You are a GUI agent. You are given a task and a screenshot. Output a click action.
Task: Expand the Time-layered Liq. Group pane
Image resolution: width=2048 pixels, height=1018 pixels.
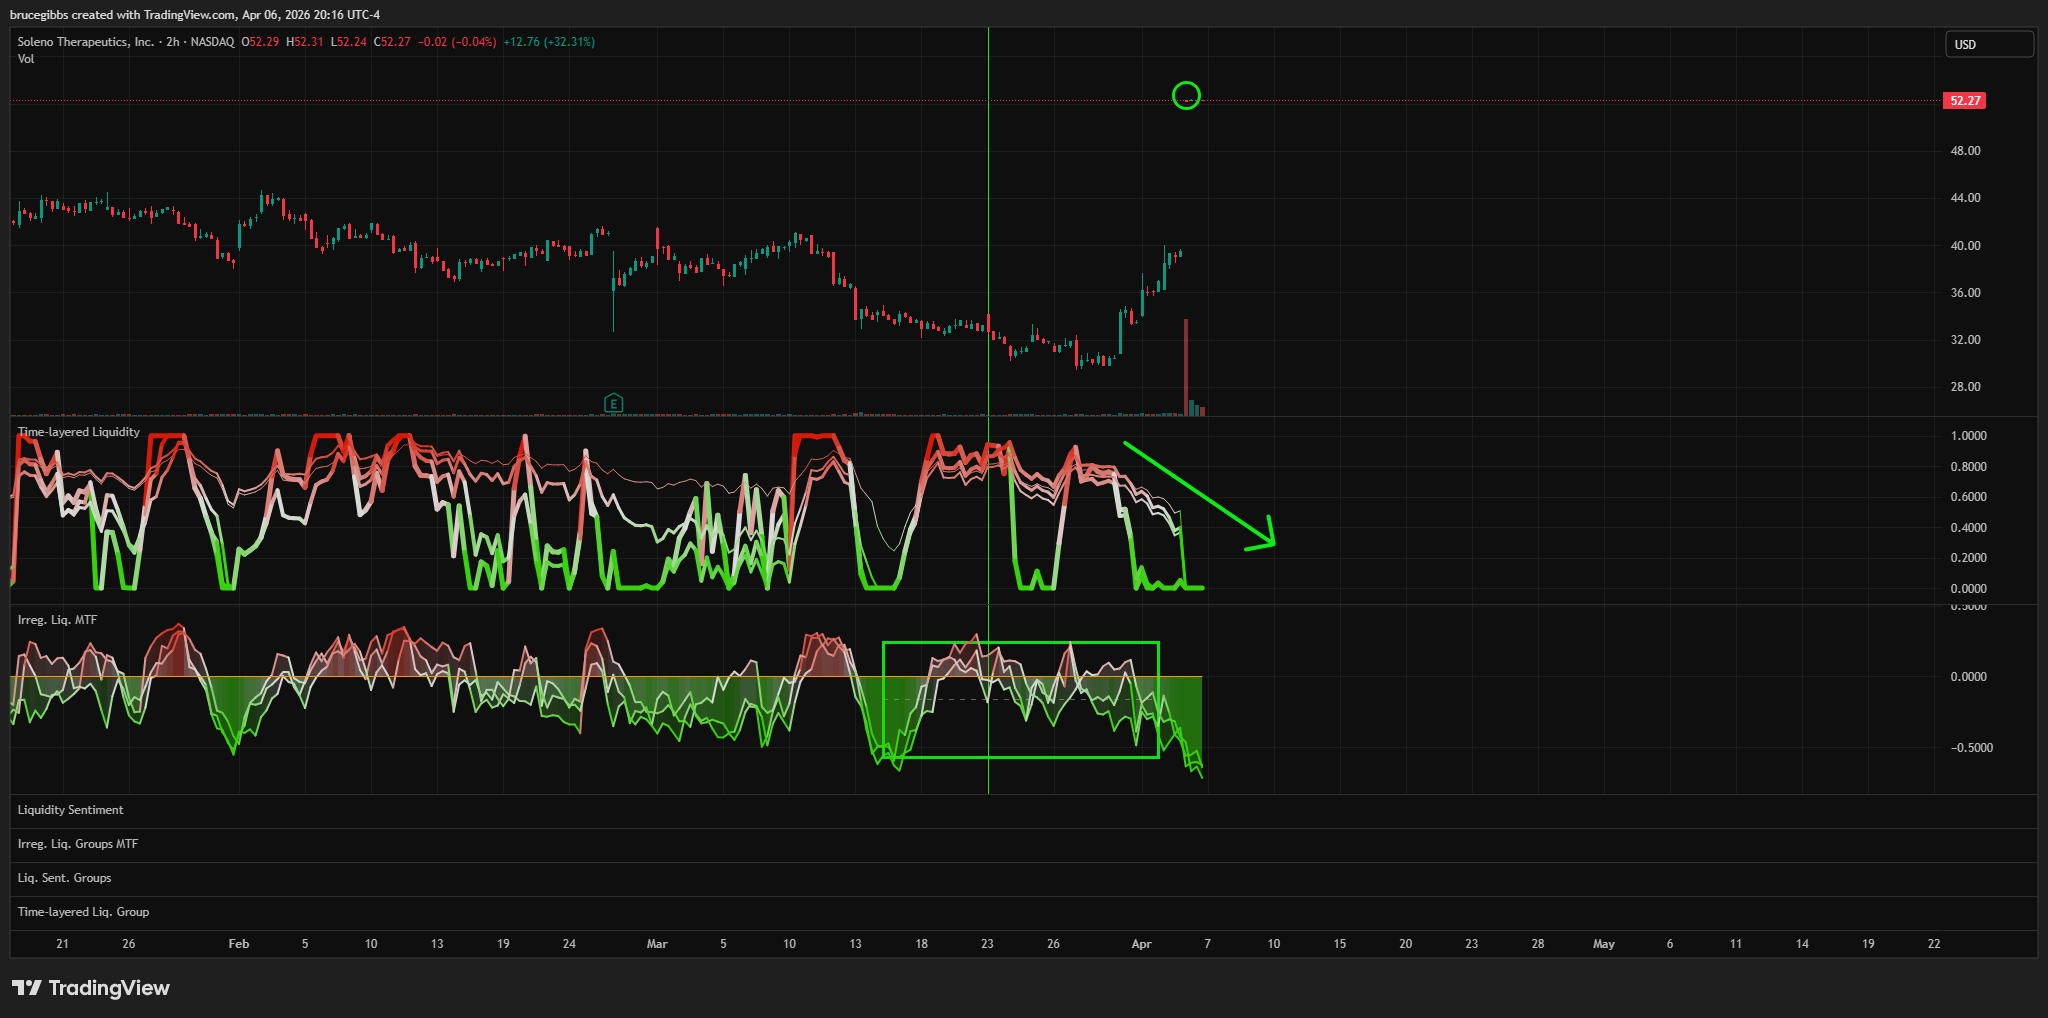tap(83, 912)
